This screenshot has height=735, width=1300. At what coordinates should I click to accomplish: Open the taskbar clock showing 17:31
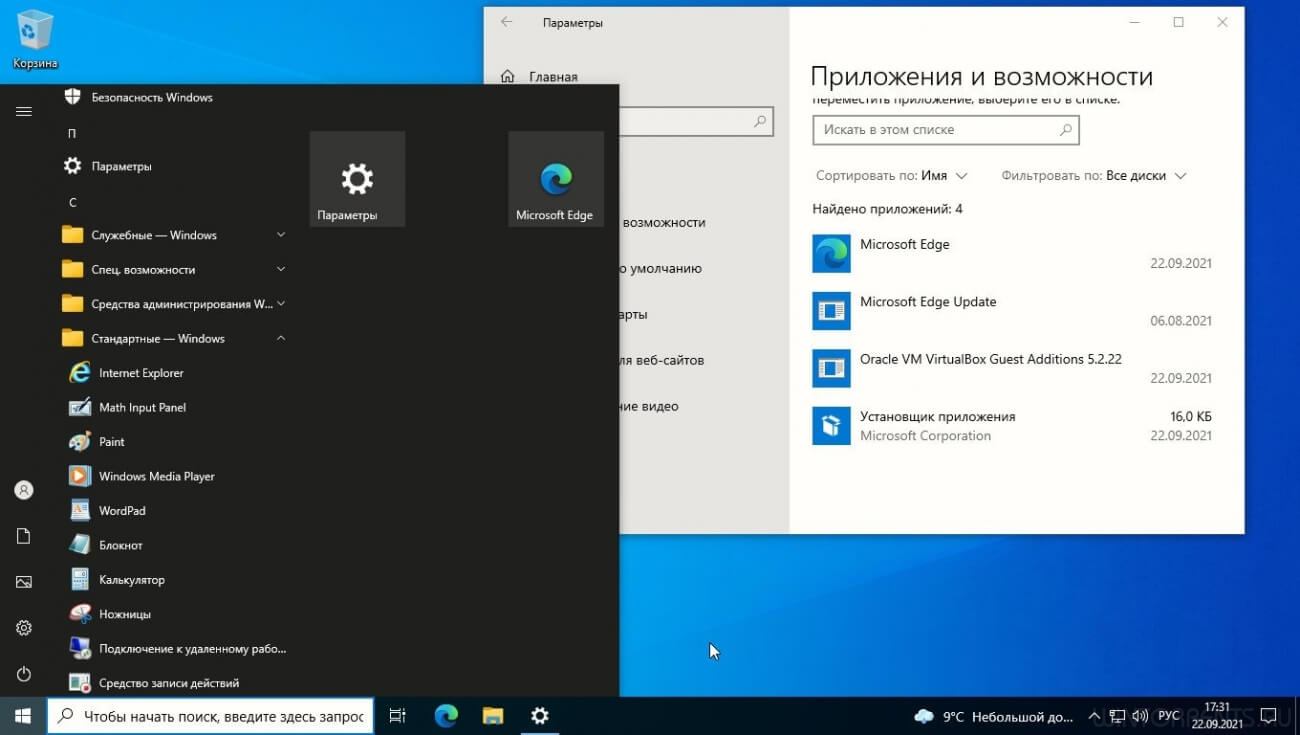(x=1217, y=716)
